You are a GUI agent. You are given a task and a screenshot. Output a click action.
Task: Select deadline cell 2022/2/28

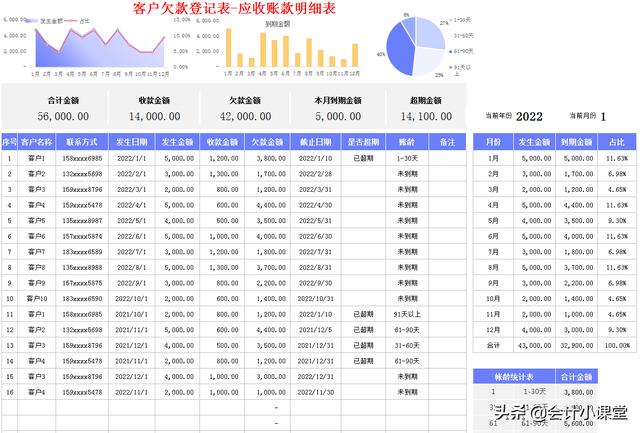pyautogui.click(x=316, y=174)
